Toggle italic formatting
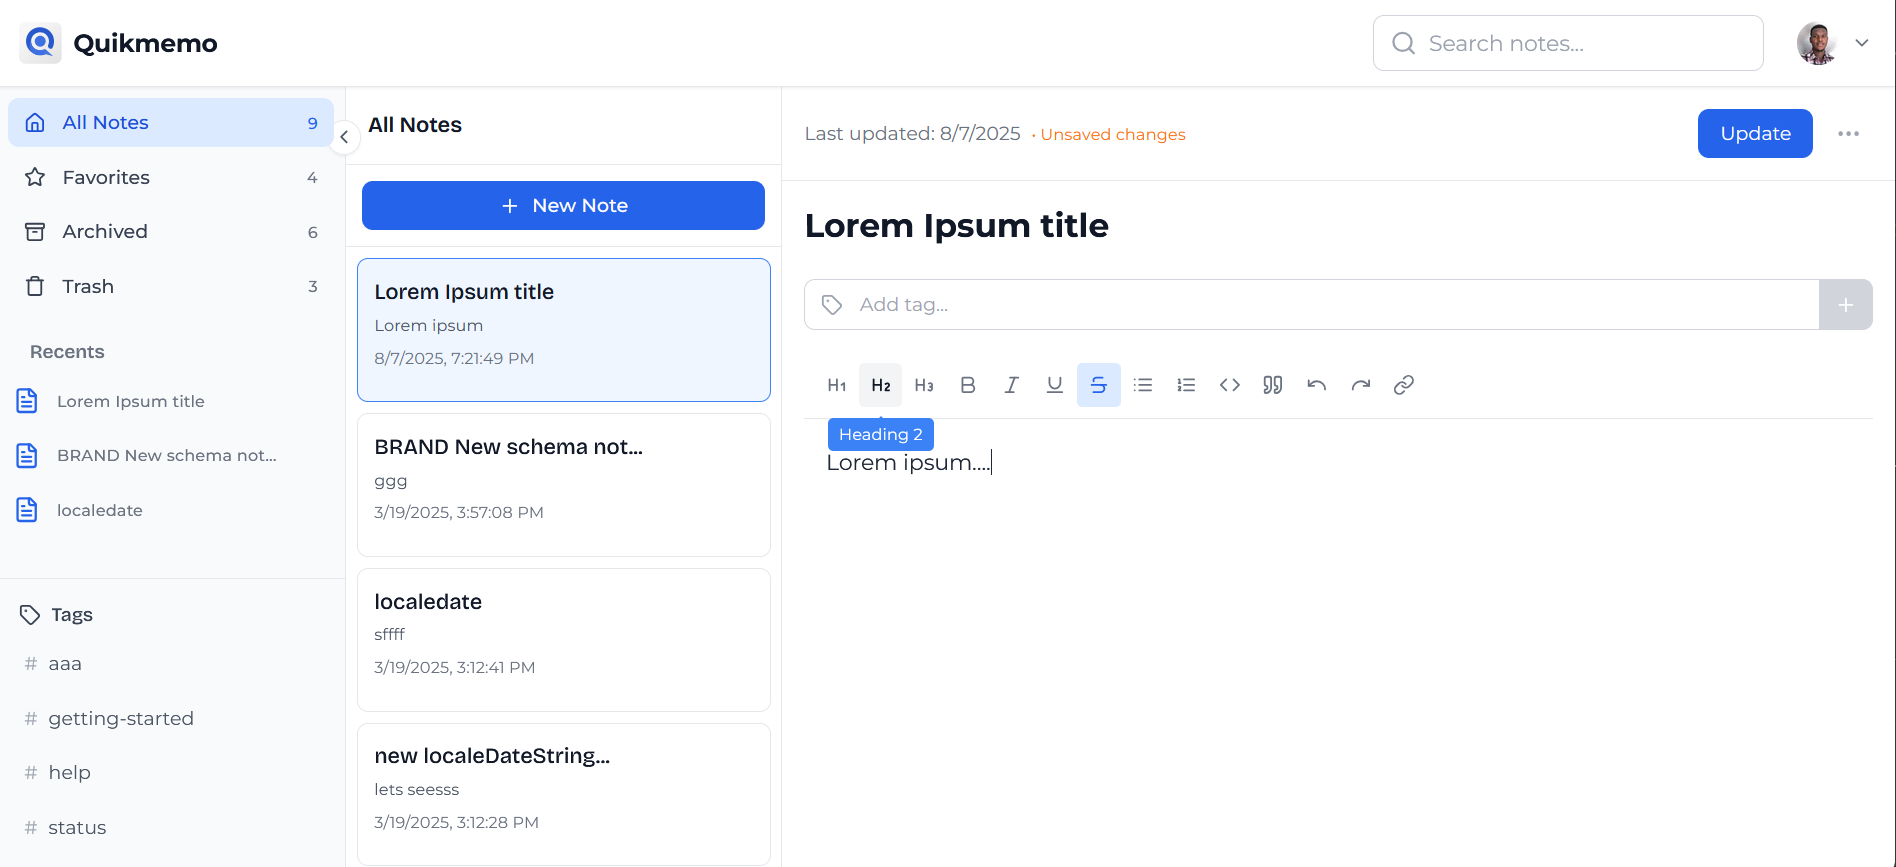1896x867 pixels. pos(1011,385)
